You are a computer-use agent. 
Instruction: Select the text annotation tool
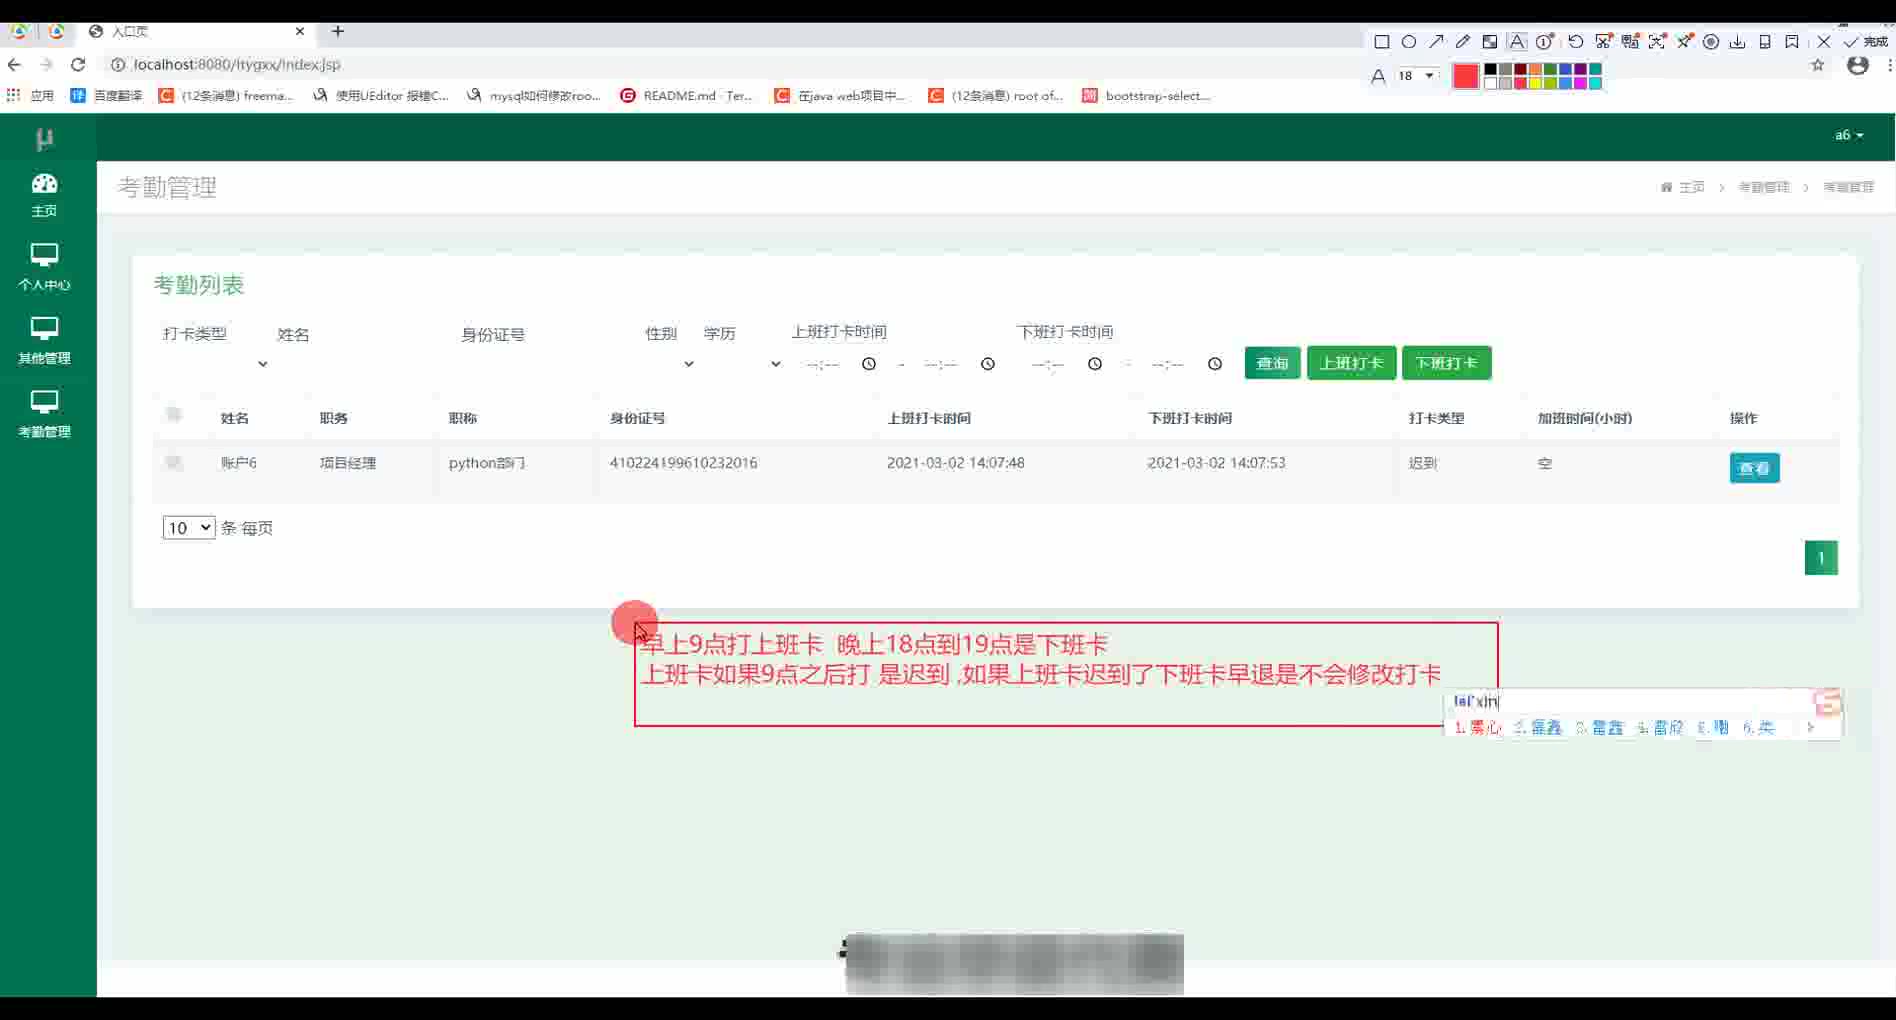[x=1517, y=42]
